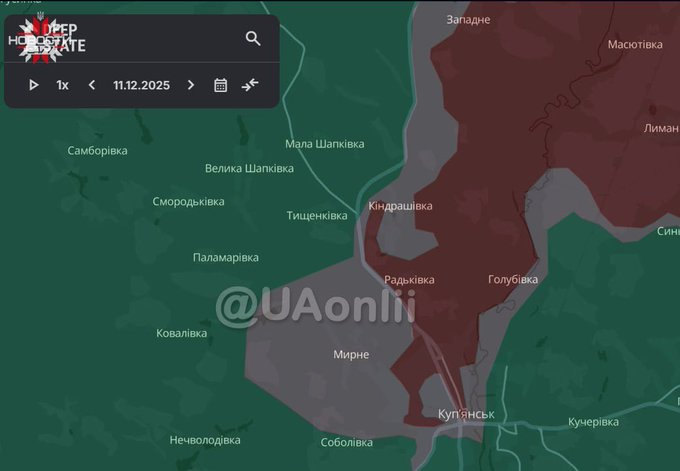Viewport: 680px width, 471px height.
Task: Select the Паламарівка label
Action: point(226,258)
